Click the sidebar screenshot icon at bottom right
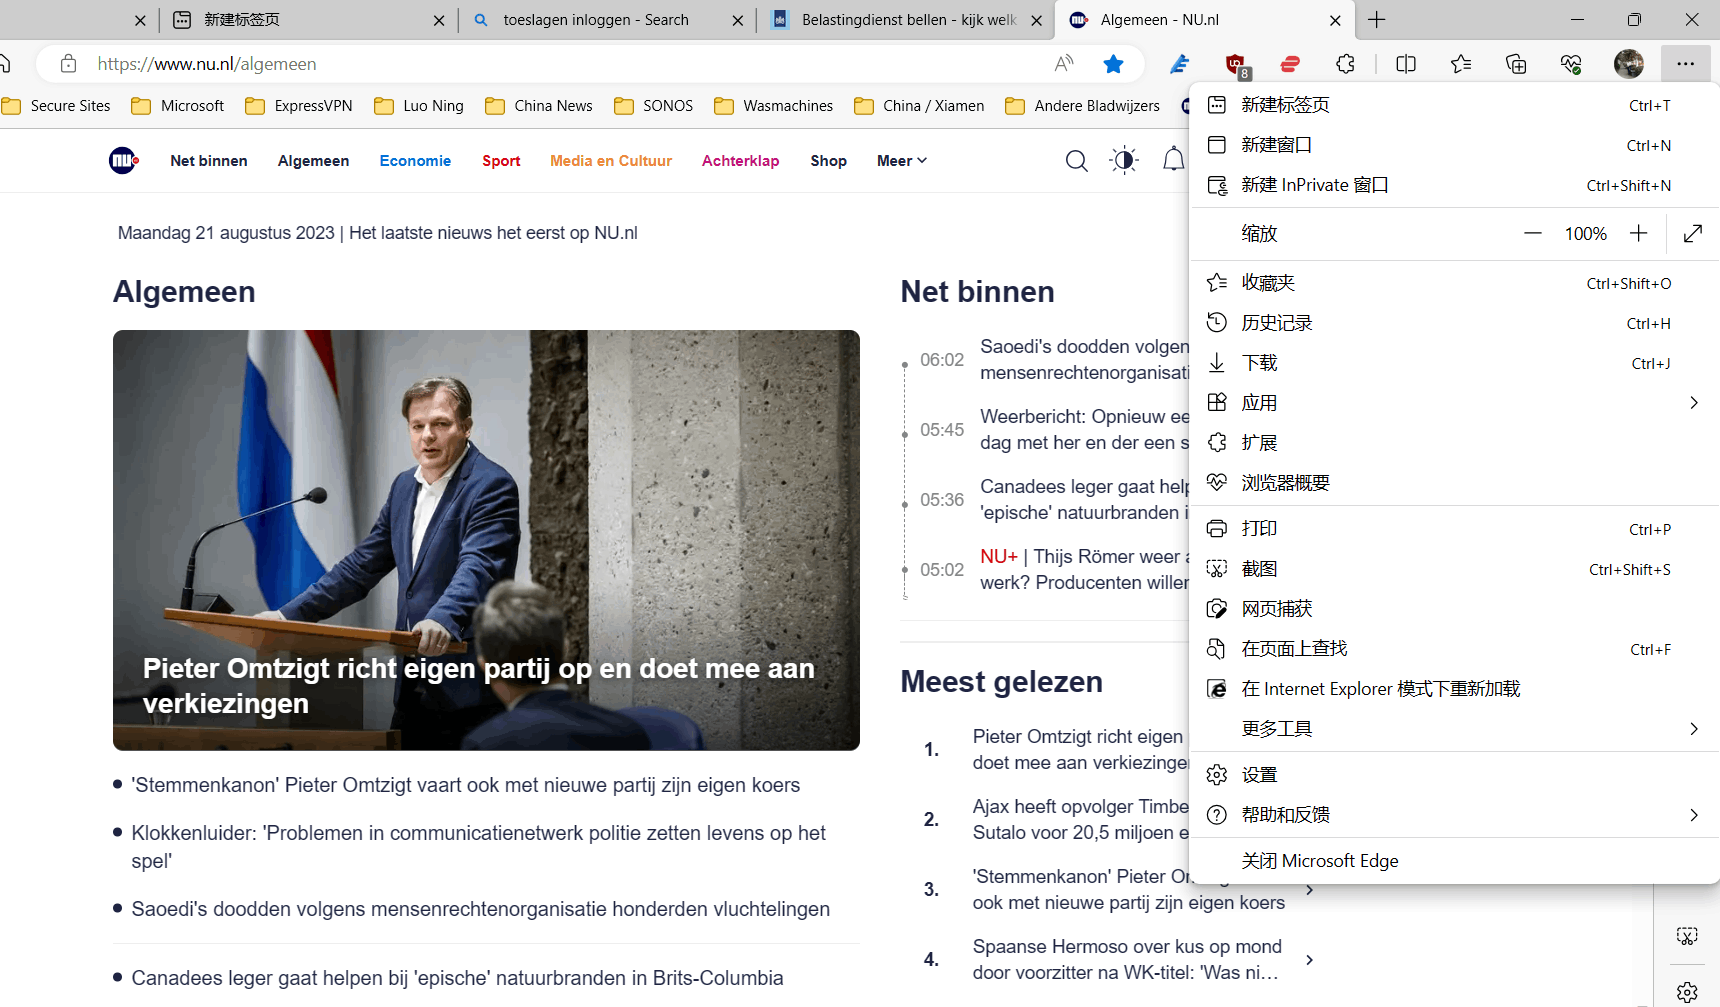 coord(1687,937)
